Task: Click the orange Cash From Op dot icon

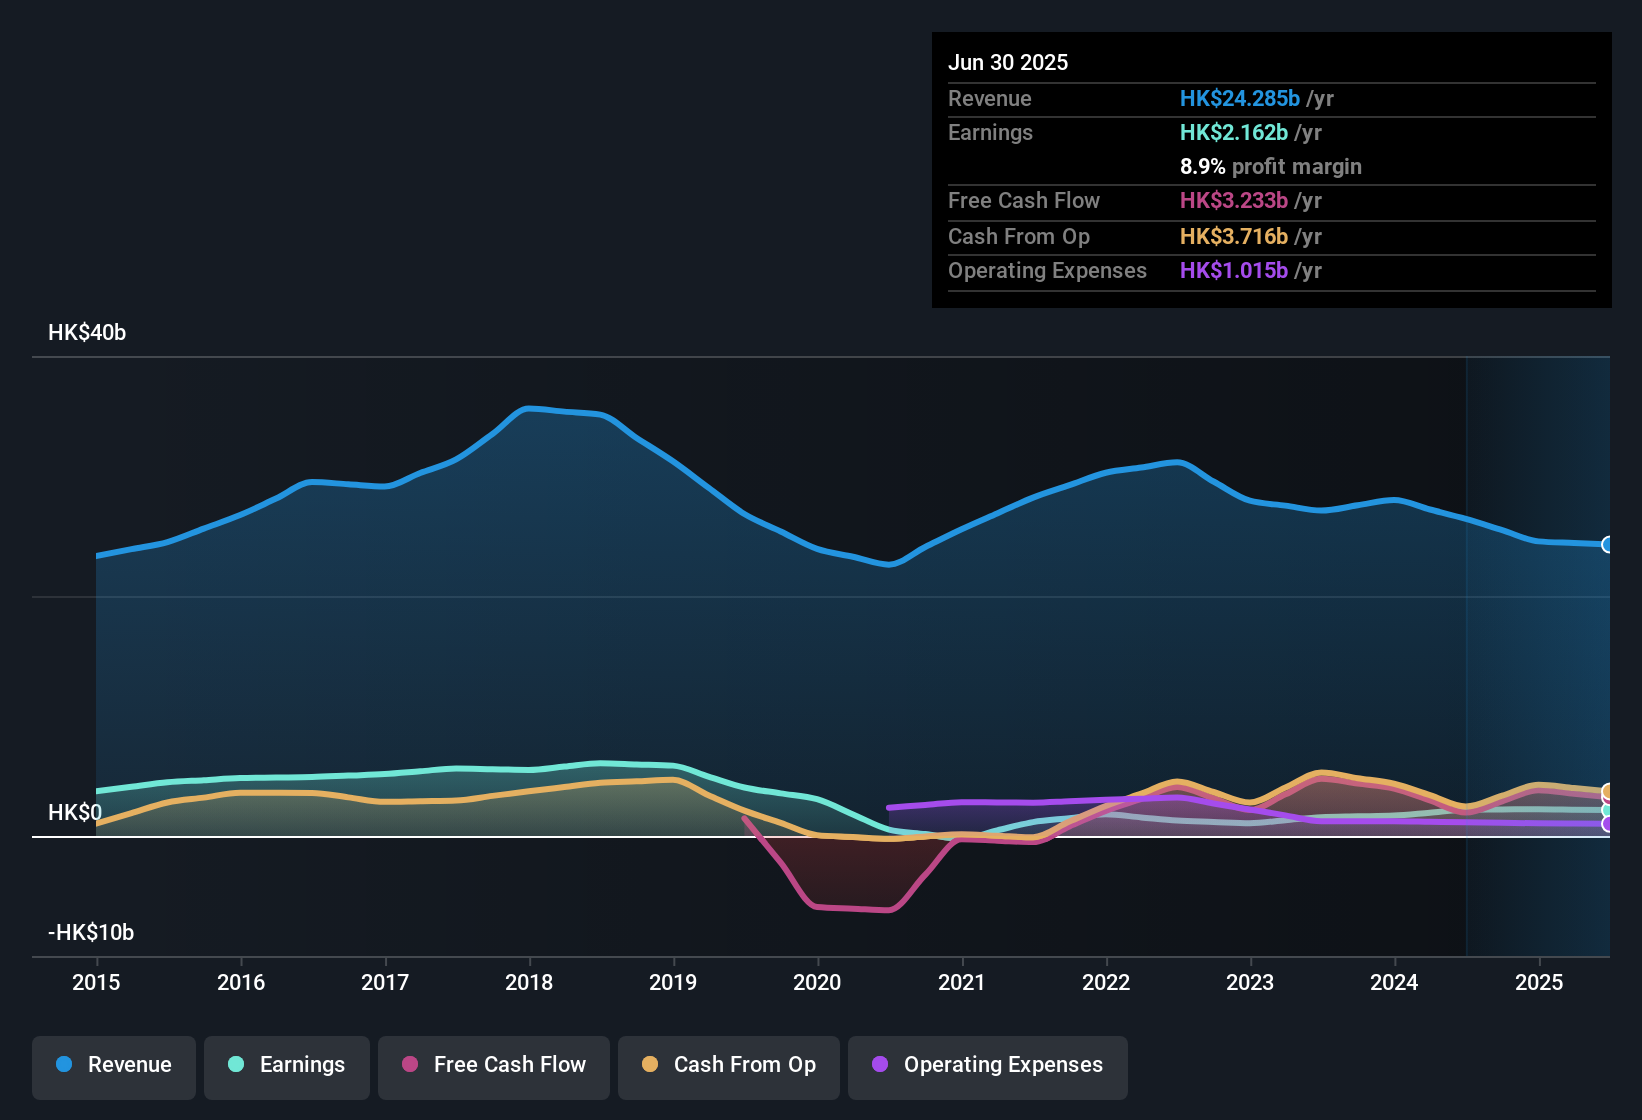Action: [650, 1066]
